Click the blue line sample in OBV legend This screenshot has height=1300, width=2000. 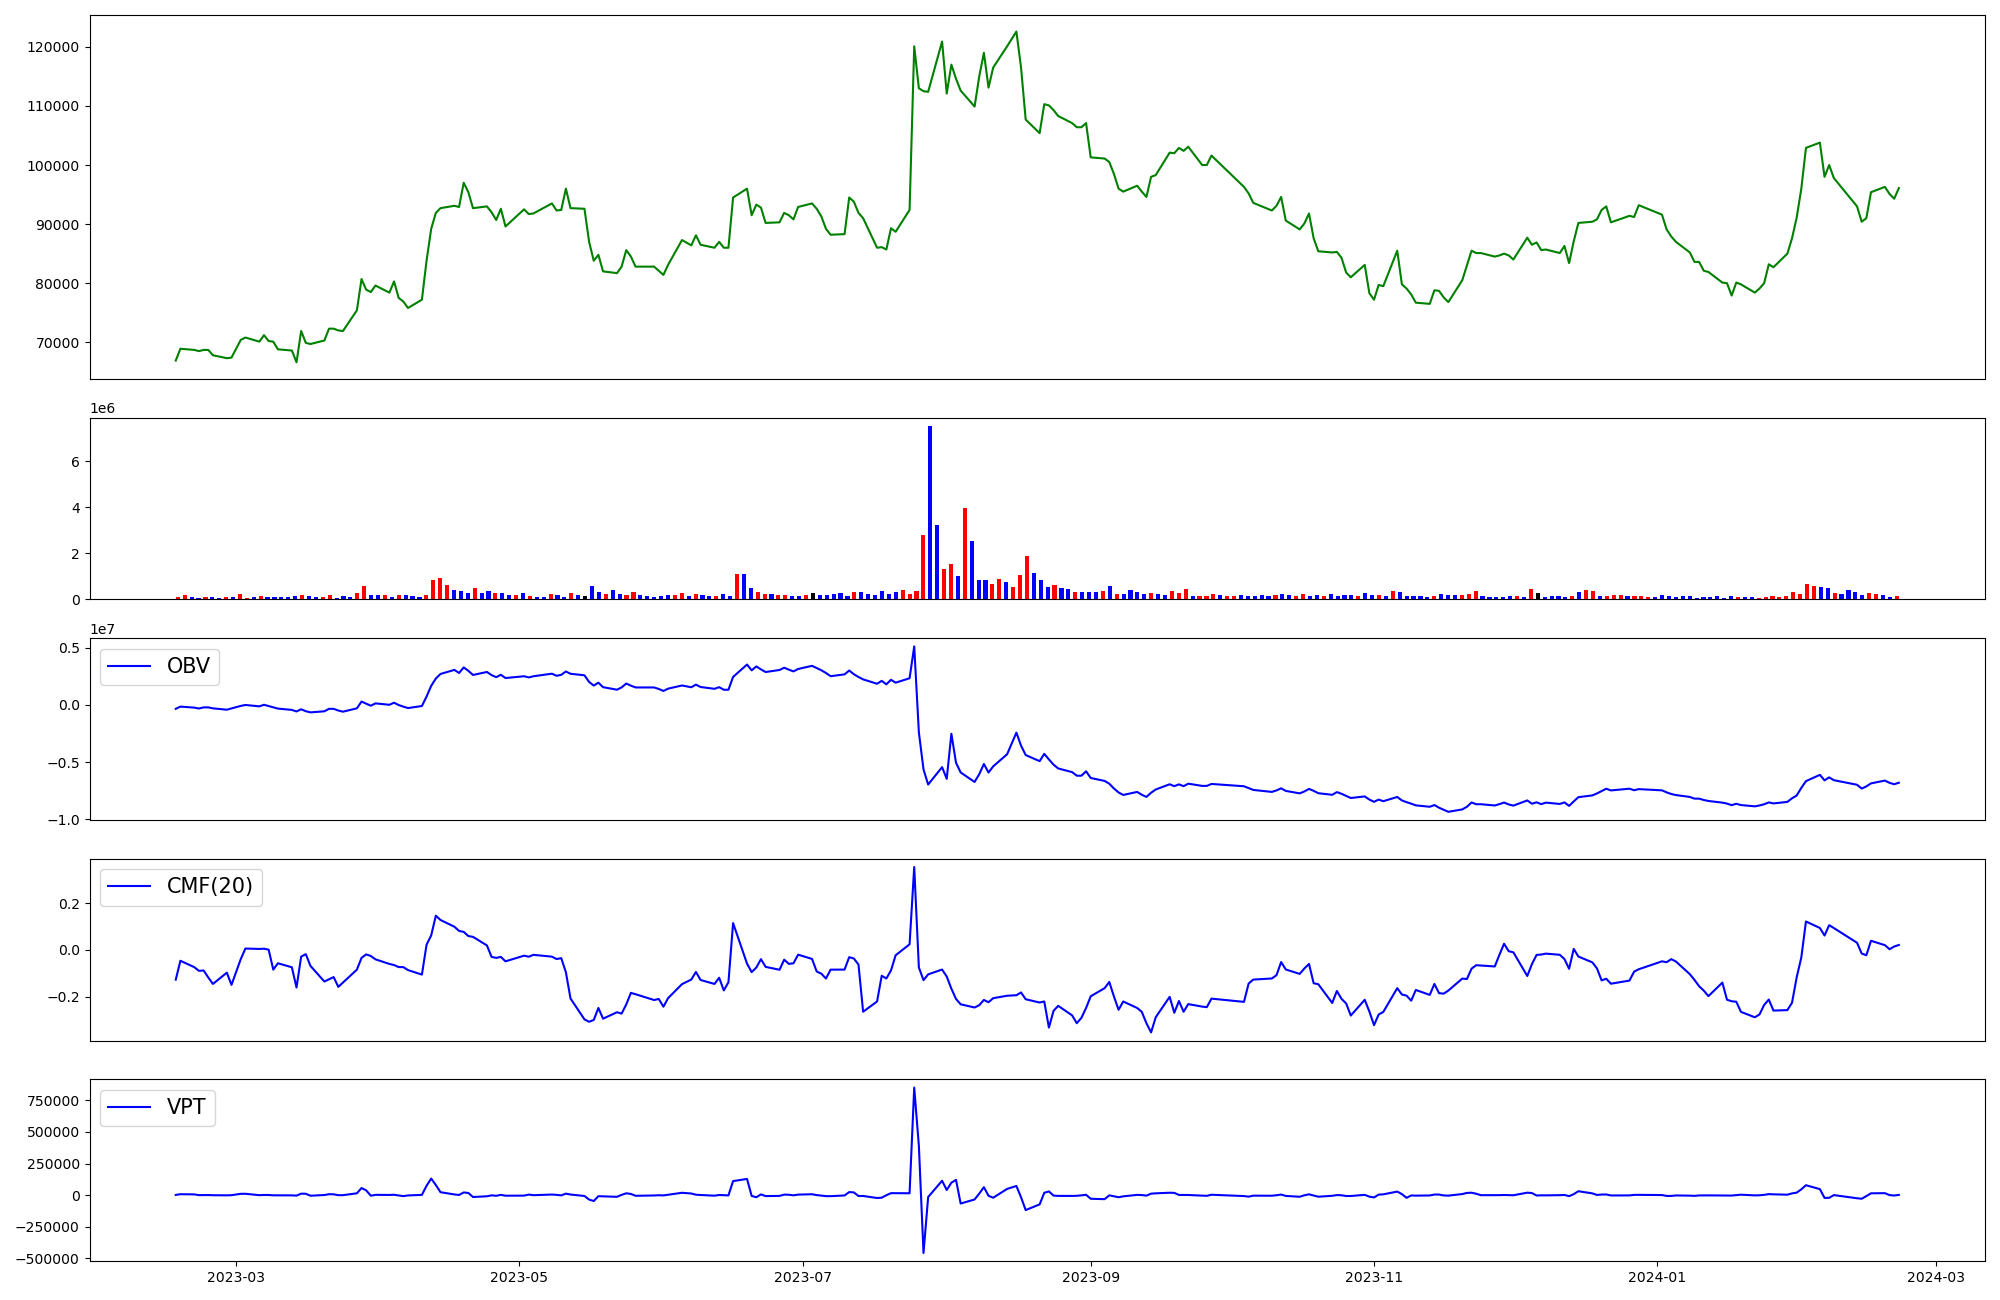pos(129,666)
